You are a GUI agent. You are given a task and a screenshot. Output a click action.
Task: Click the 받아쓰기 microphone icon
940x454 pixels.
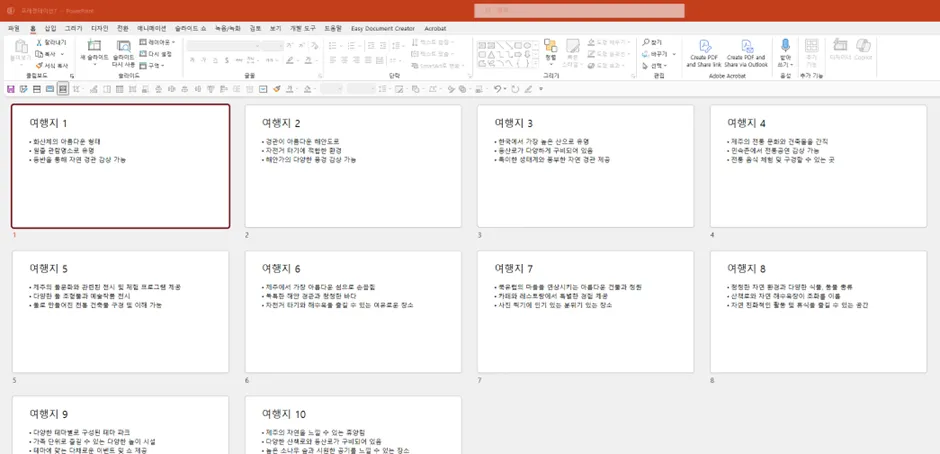click(785, 46)
